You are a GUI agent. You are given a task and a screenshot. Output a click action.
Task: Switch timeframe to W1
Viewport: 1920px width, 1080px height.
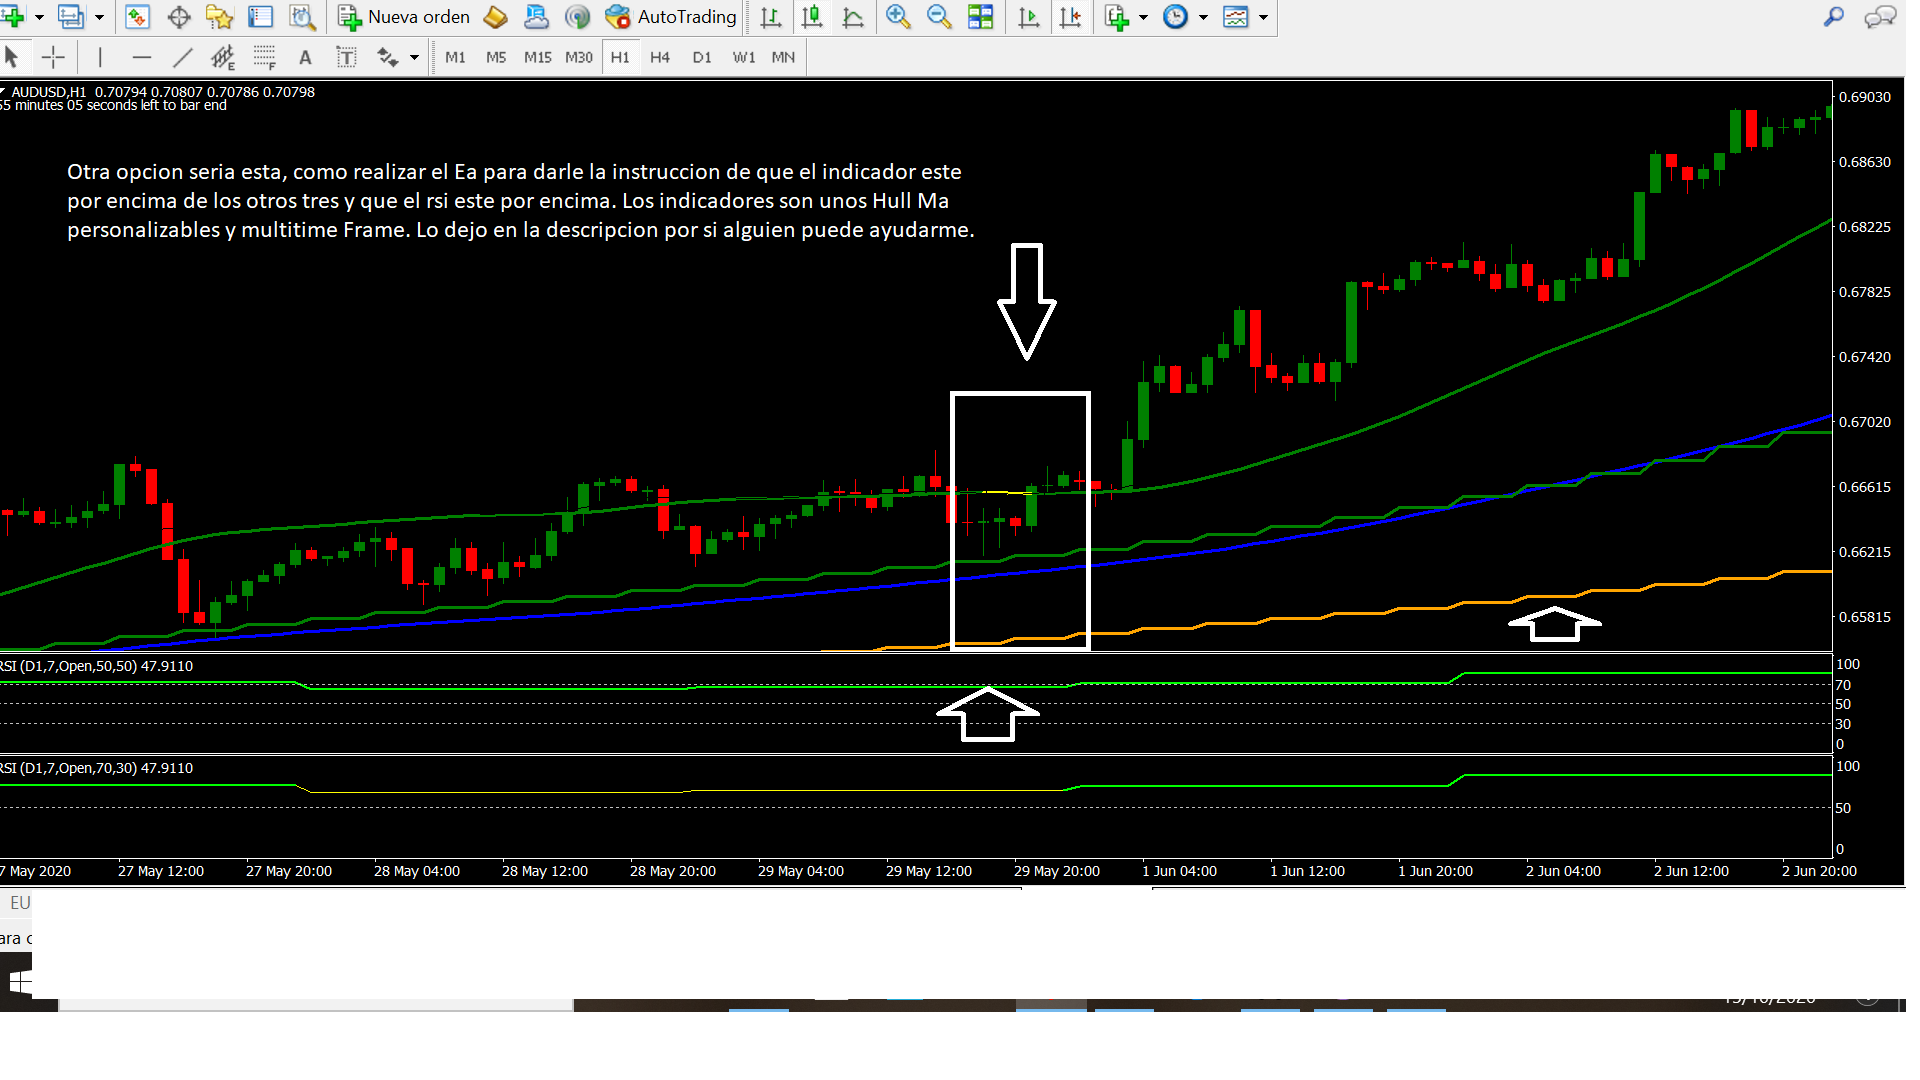tap(744, 57)
